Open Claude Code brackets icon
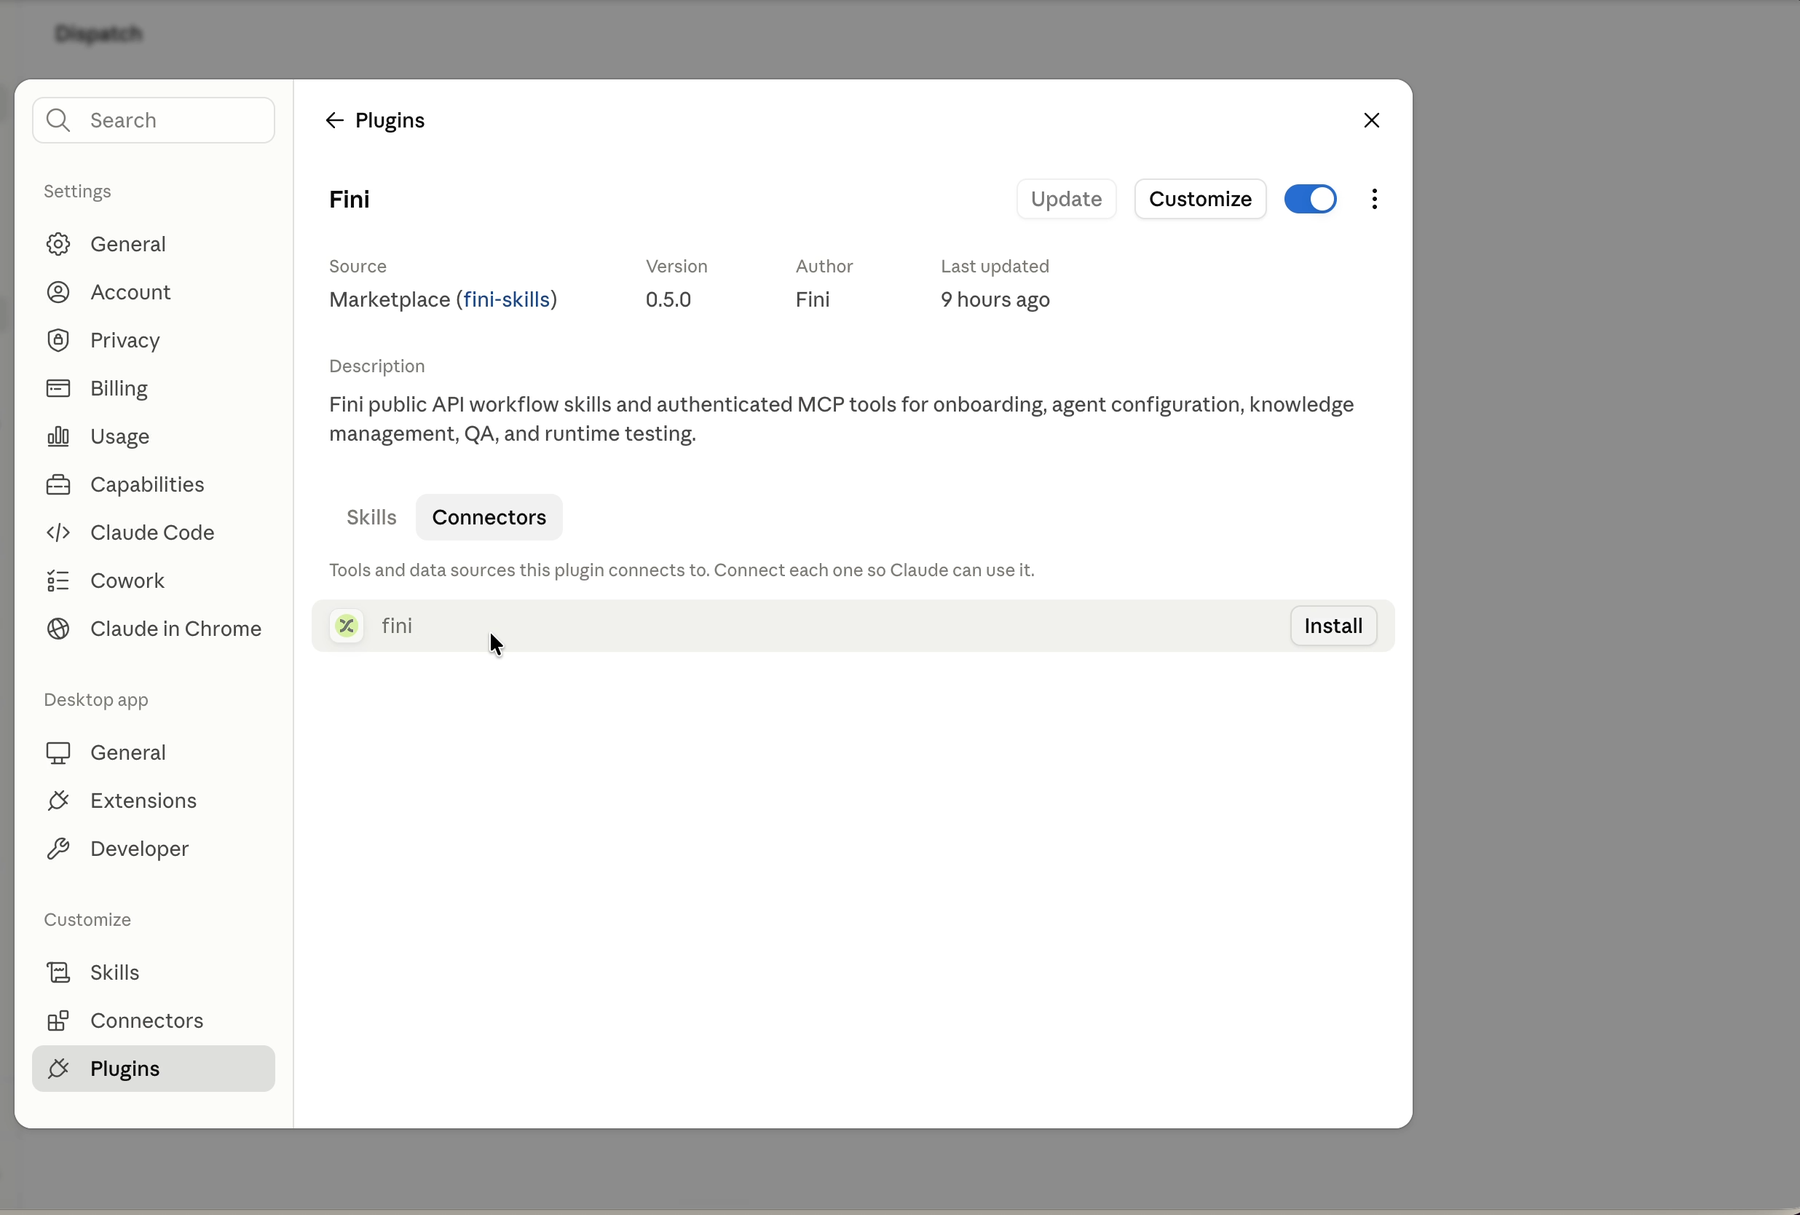The image size is (1800, 1215). 58,532
